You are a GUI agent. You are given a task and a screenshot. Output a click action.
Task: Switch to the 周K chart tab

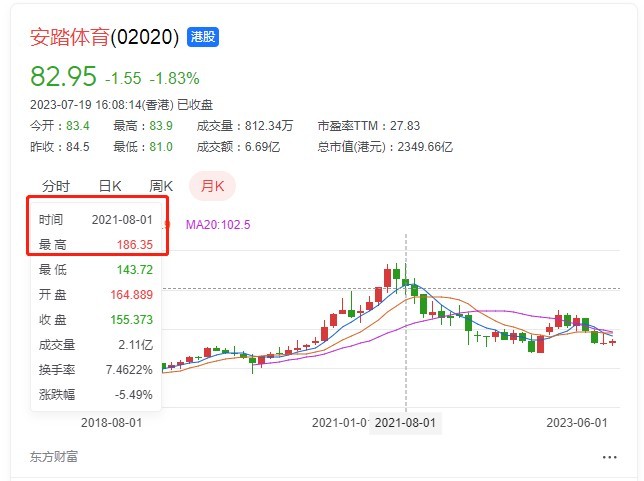click(x=161, y=186)
